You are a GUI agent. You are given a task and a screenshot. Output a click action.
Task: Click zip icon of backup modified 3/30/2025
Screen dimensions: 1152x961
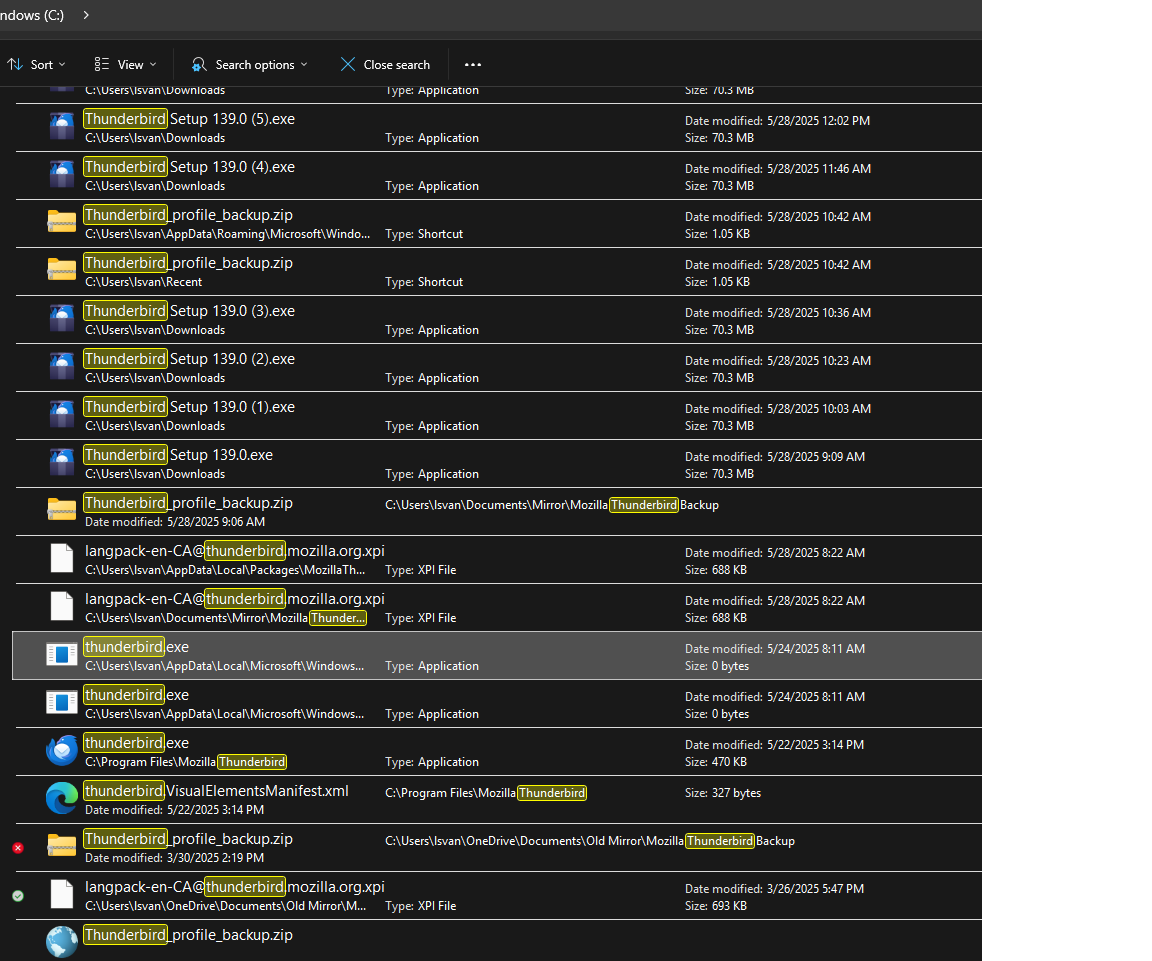[62, 846]
